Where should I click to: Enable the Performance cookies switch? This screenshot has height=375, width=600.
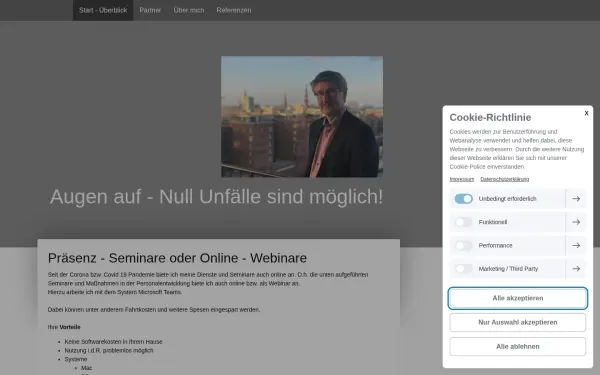click(463, 245)
